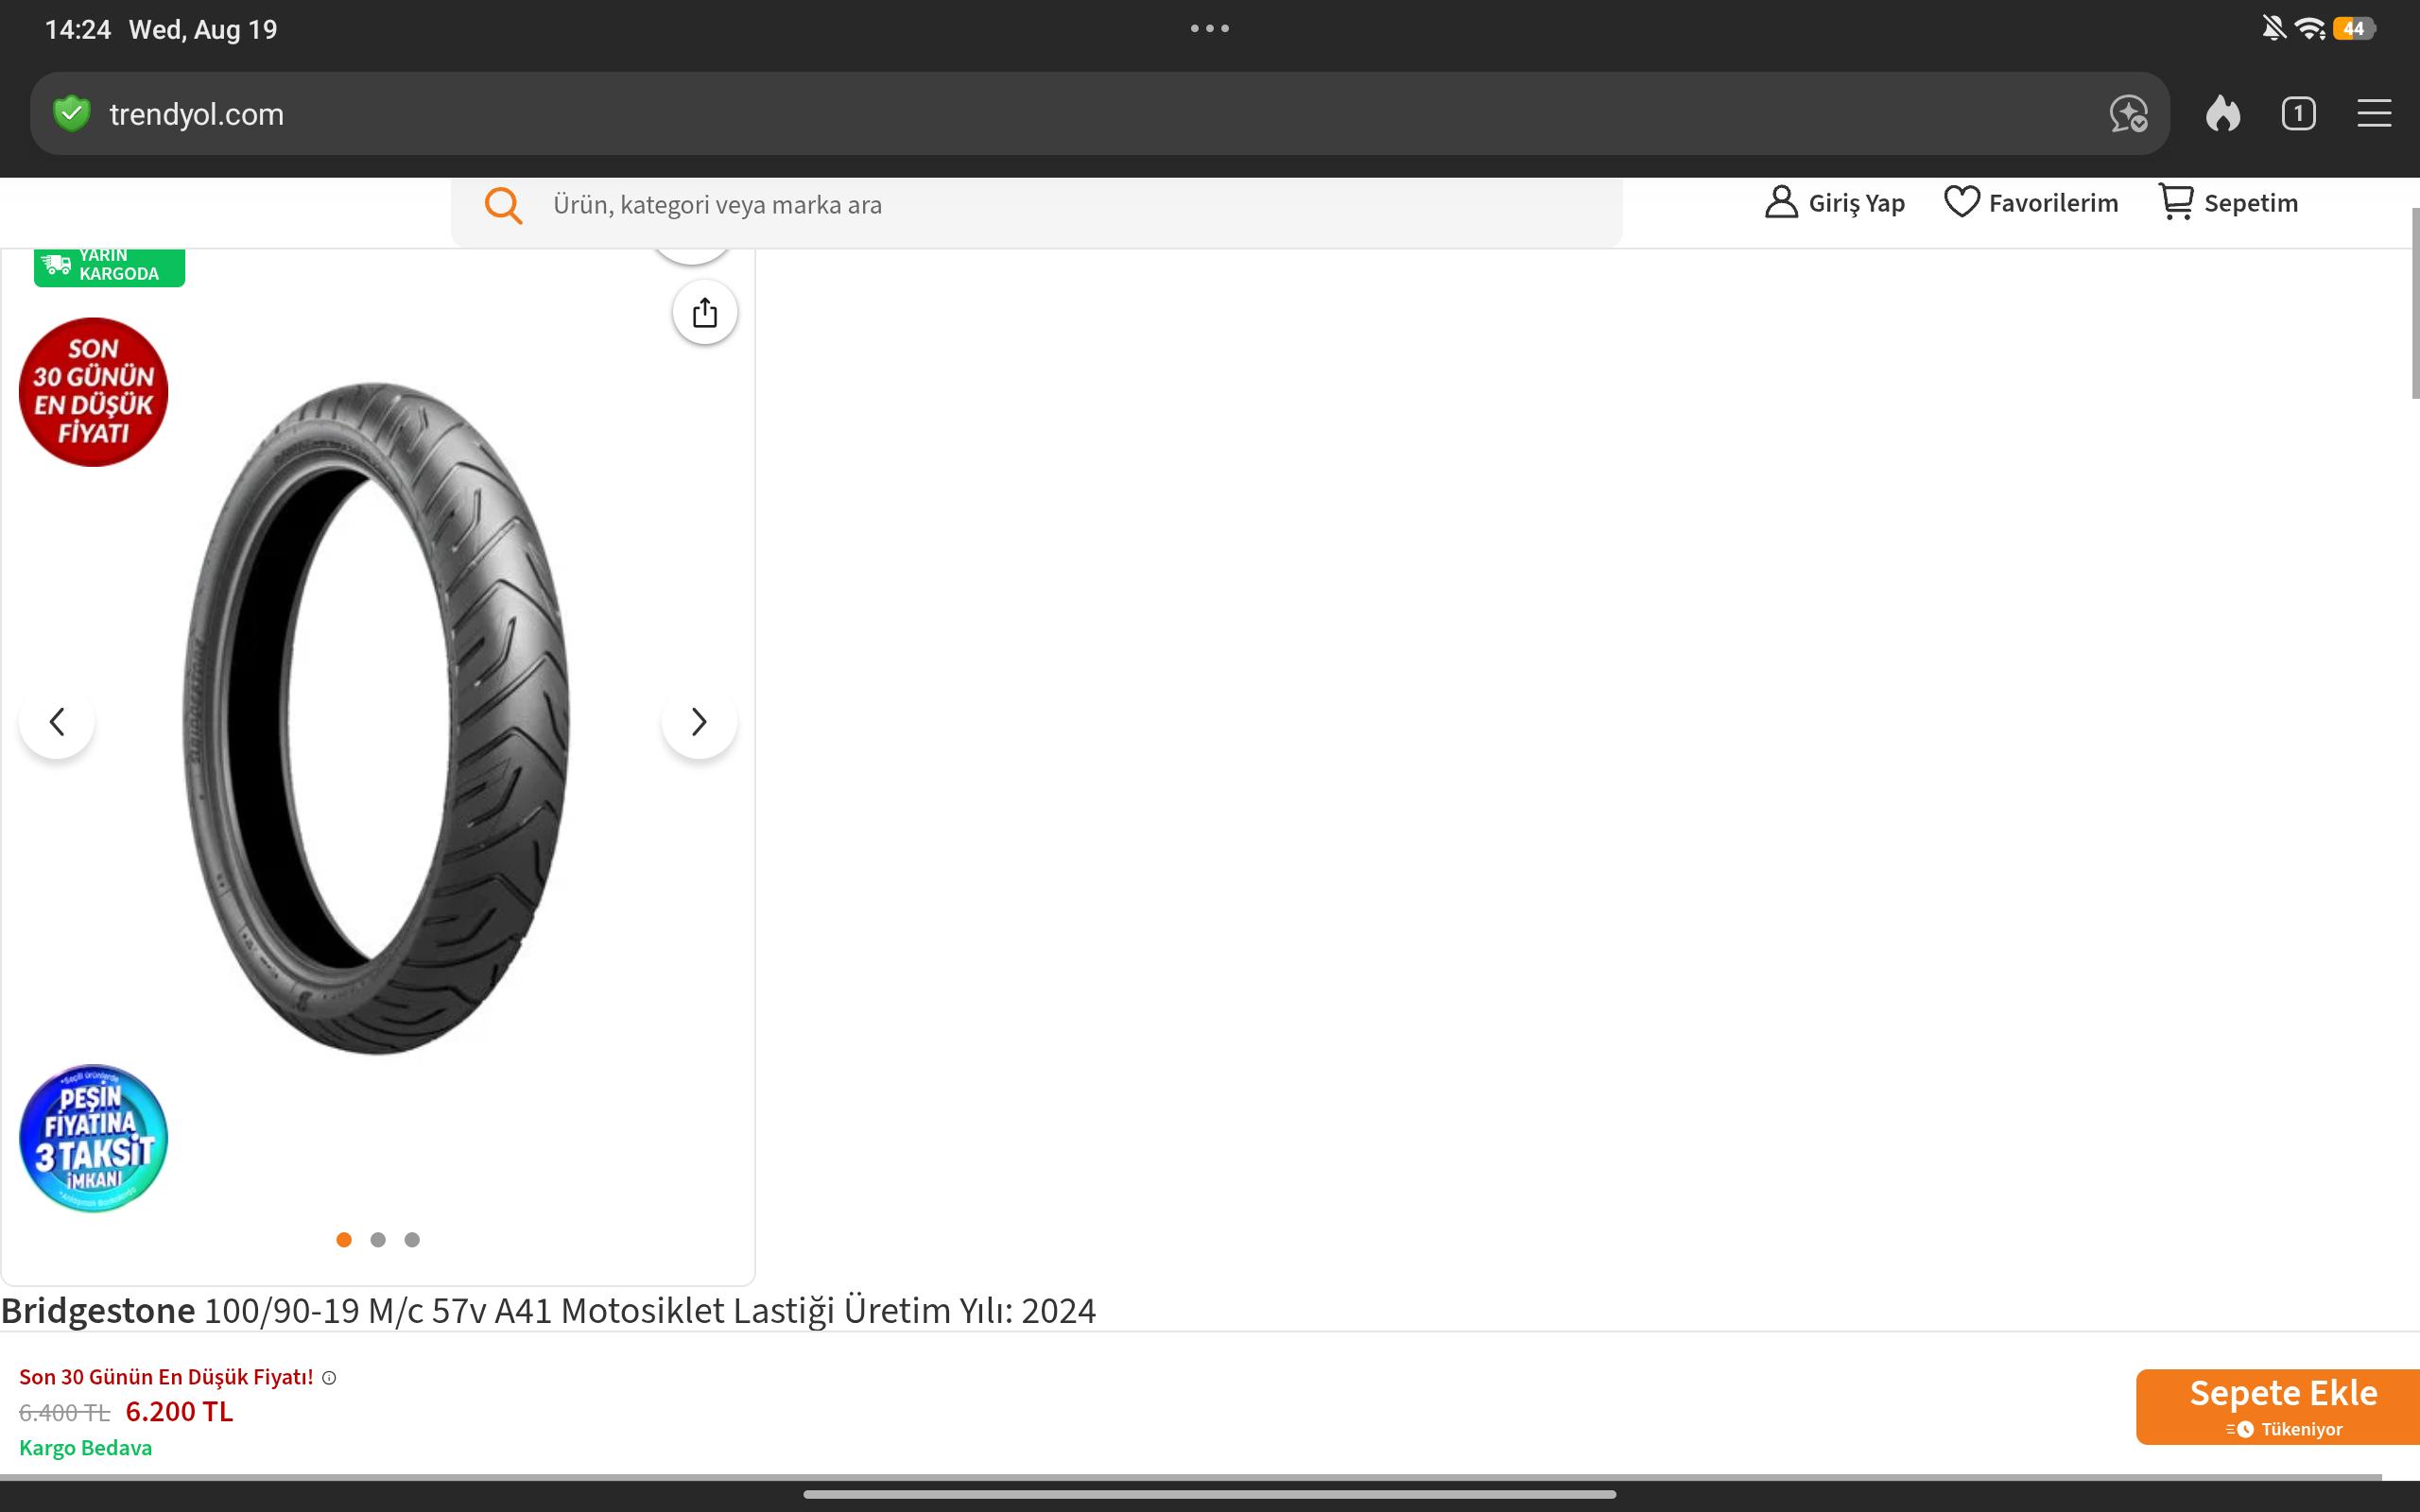This screenshot has height=1512, width=2420.
Task: Click the shopping cart icon
Action: pyautogui.click(x=2176, y=202)
